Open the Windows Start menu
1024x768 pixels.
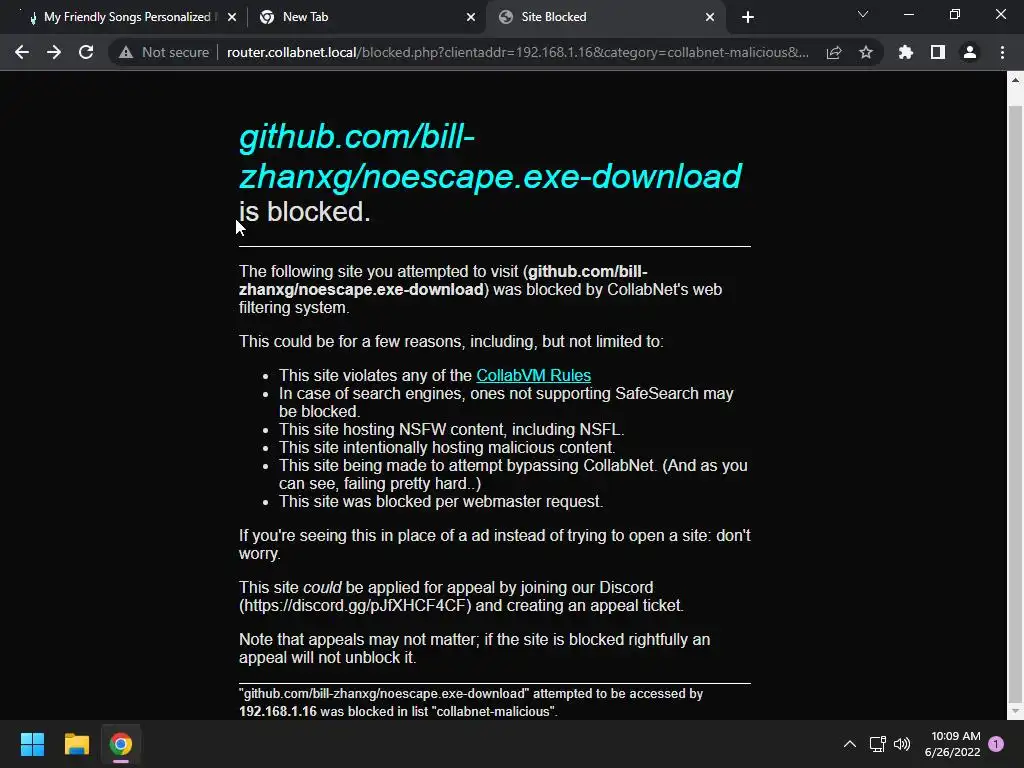[32, 744]
